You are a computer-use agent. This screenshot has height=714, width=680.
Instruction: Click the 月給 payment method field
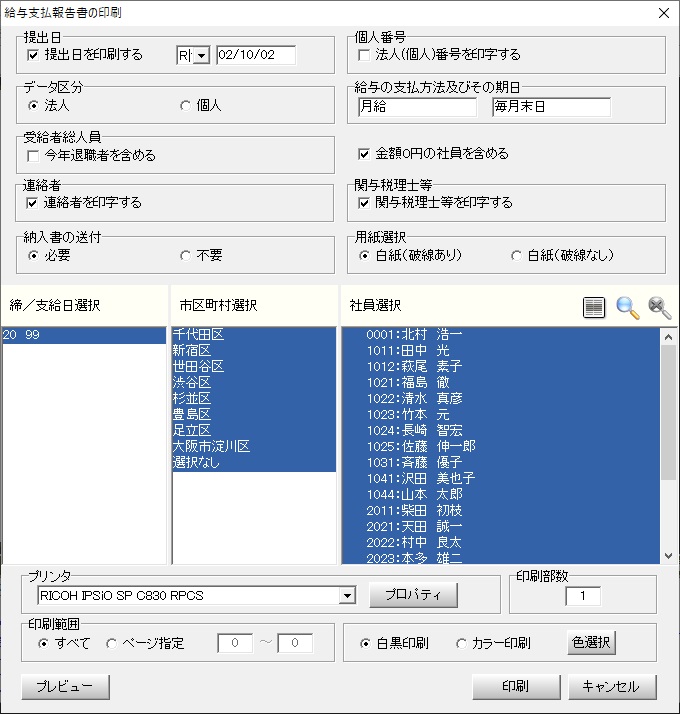click(417, 107)
